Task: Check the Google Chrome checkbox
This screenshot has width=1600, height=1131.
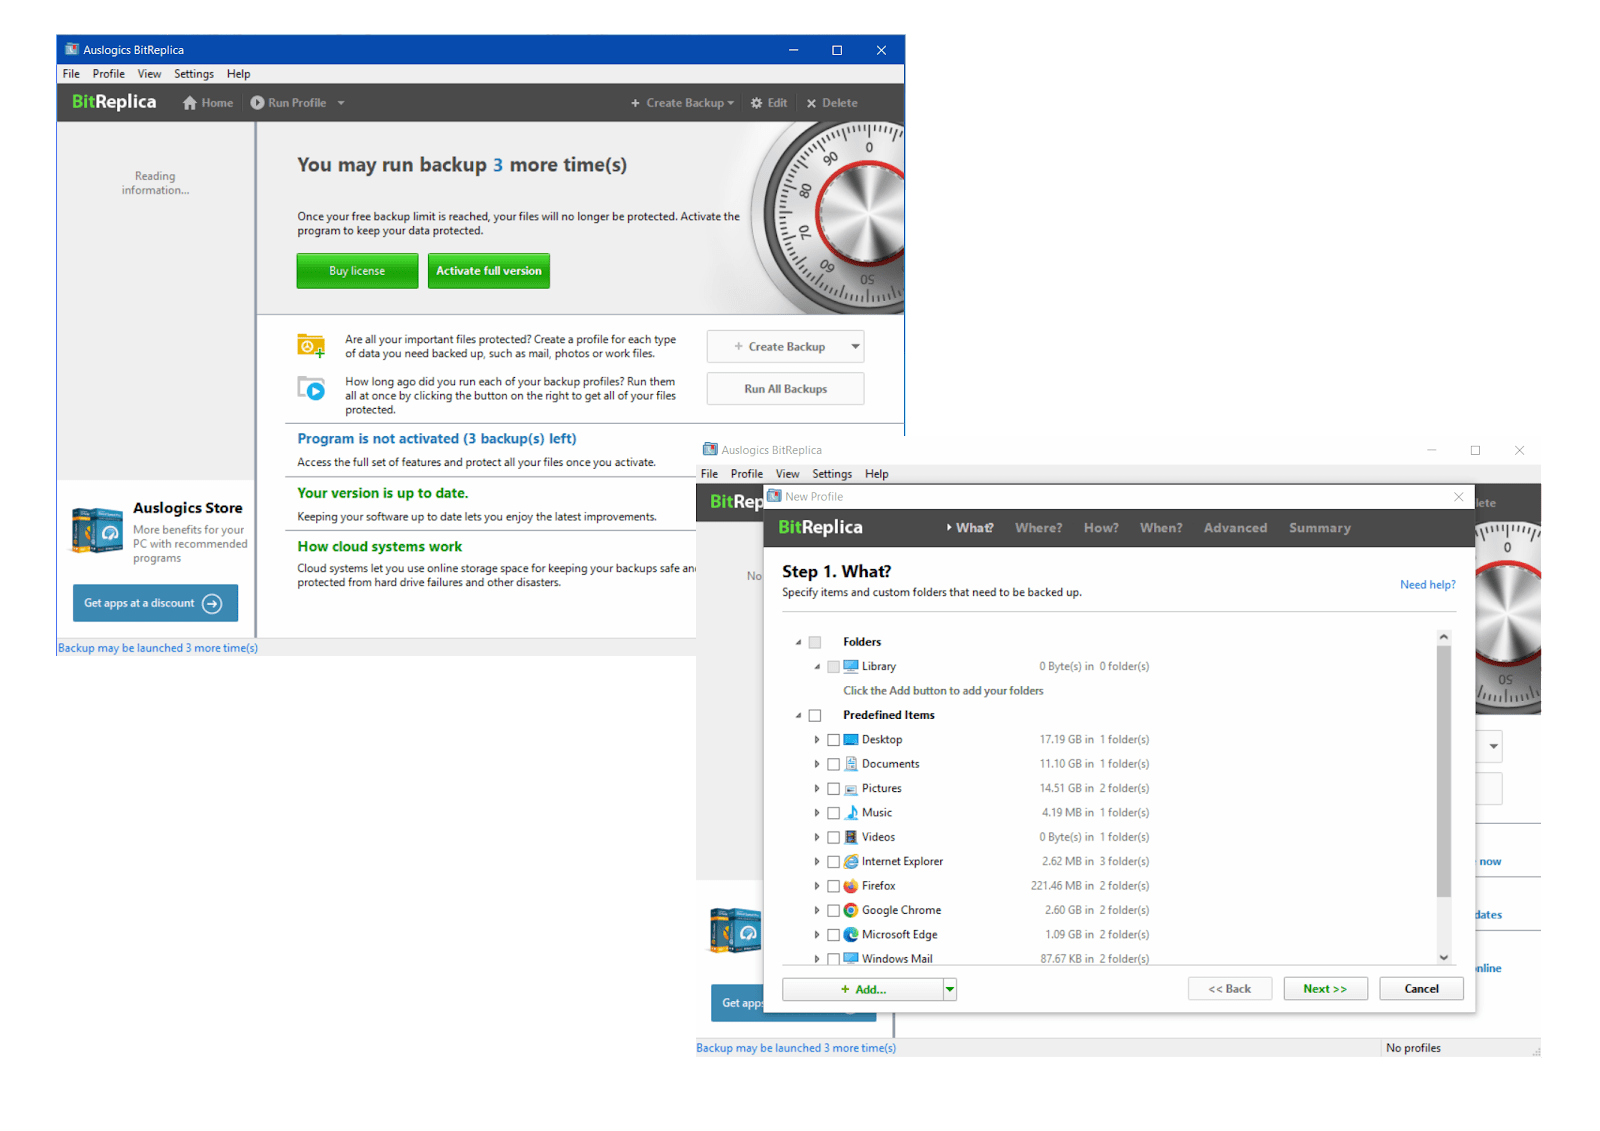Action: pyautogui.click(x=833, y=911)
